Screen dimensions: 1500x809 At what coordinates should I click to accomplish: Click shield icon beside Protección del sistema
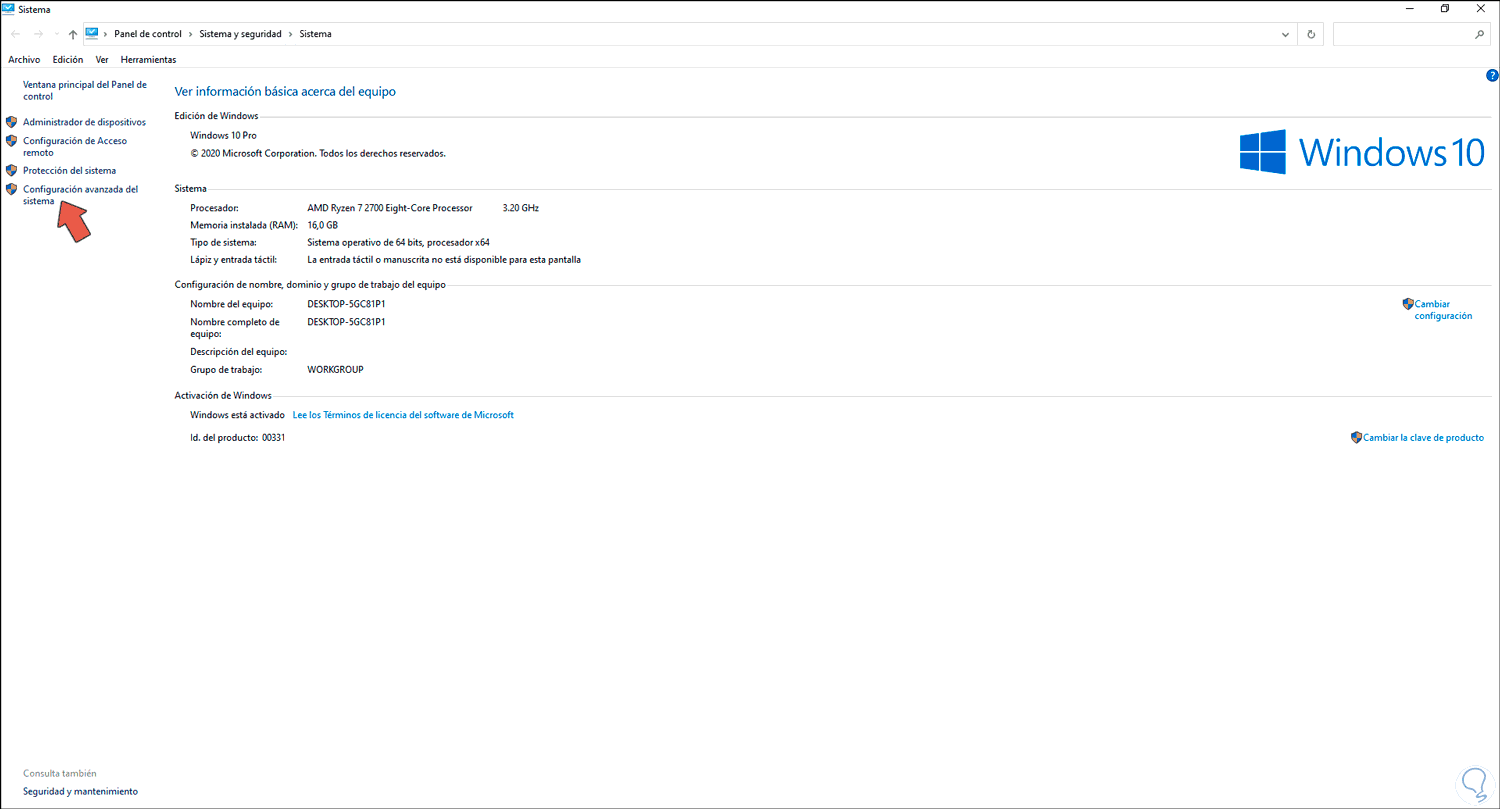click(12, 170)
